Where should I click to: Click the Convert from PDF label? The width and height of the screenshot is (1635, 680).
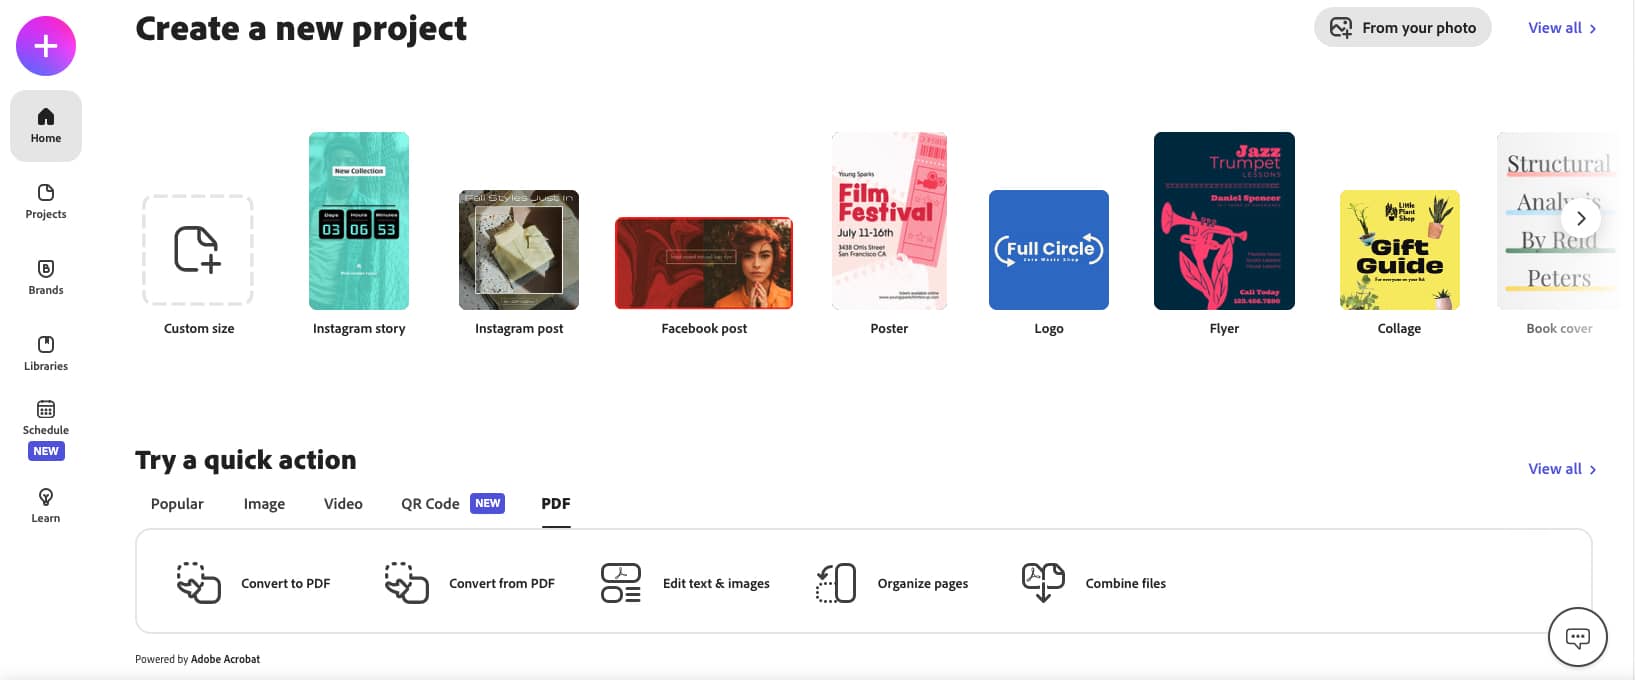point(501,584)
